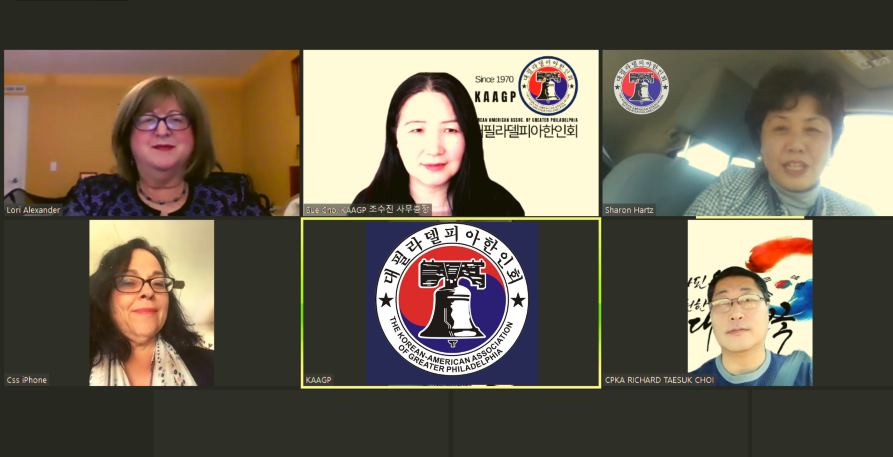Select Sue Cho KAAGP video tile
Viewport: 893px width, 457px height.
450,133
